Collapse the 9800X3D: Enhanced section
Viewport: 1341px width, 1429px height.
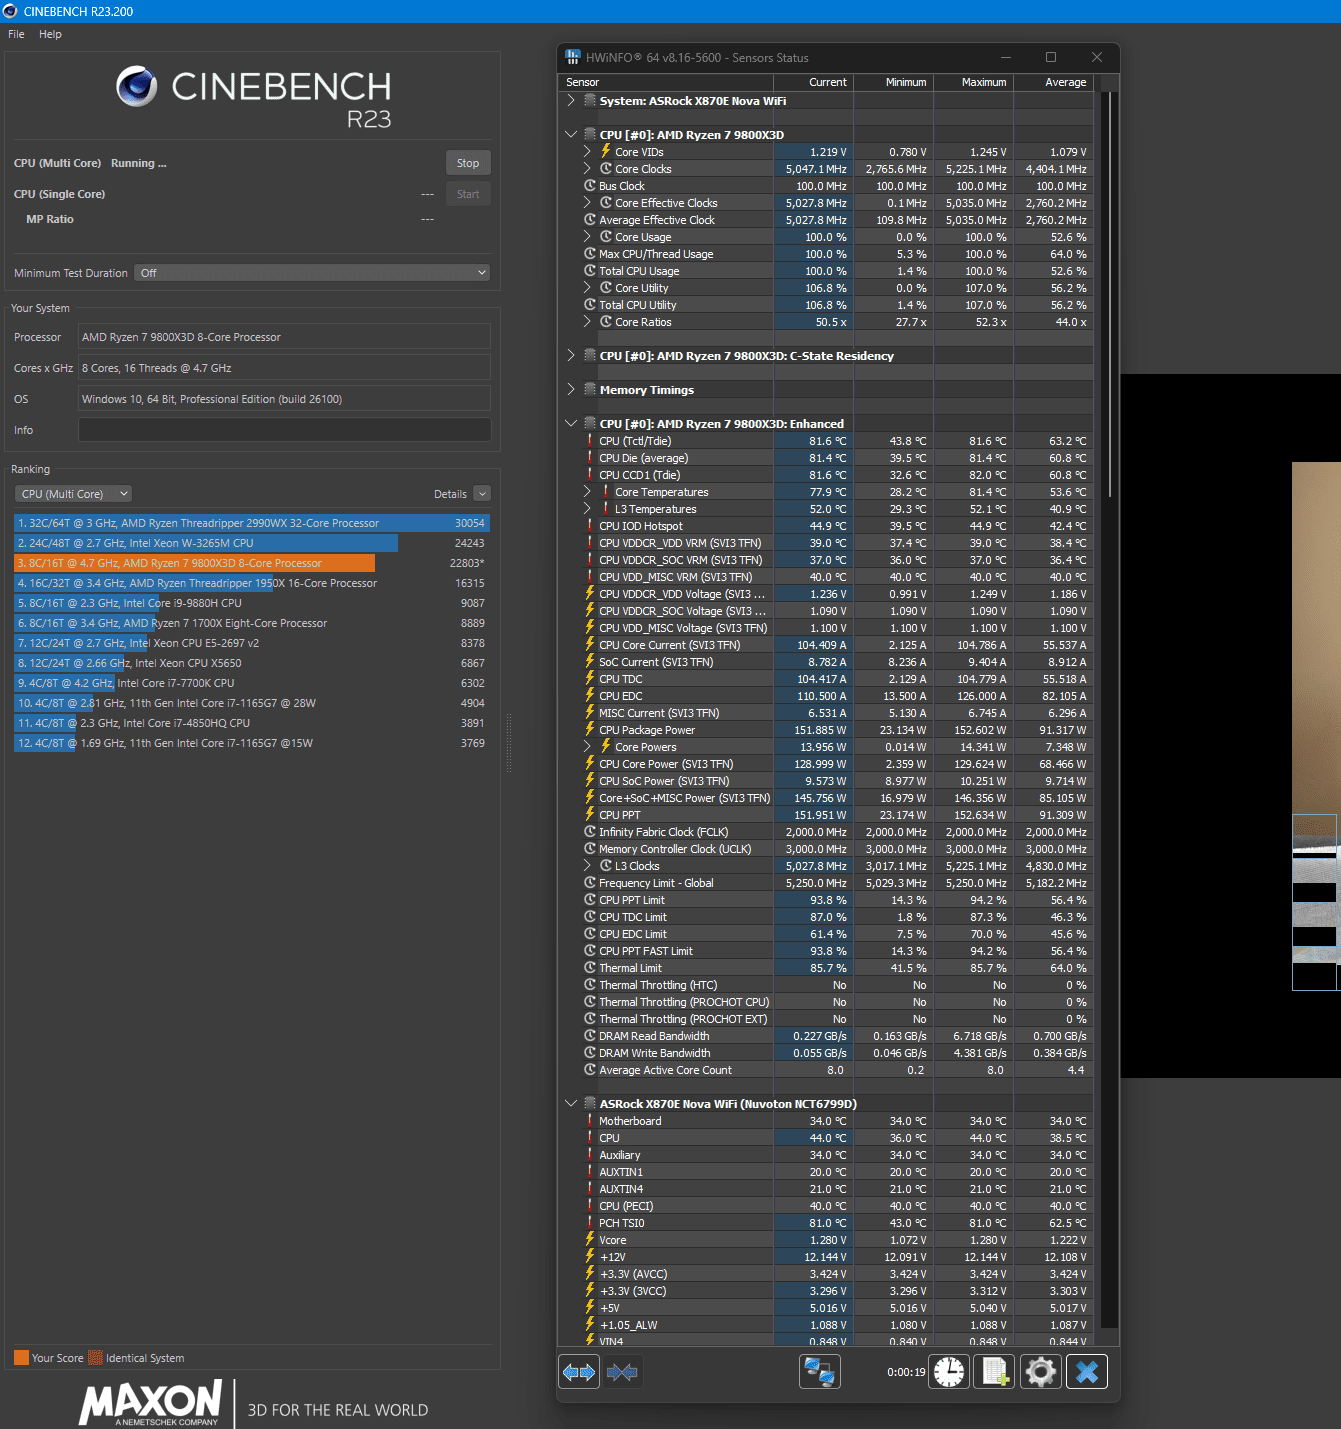[571, 423]
